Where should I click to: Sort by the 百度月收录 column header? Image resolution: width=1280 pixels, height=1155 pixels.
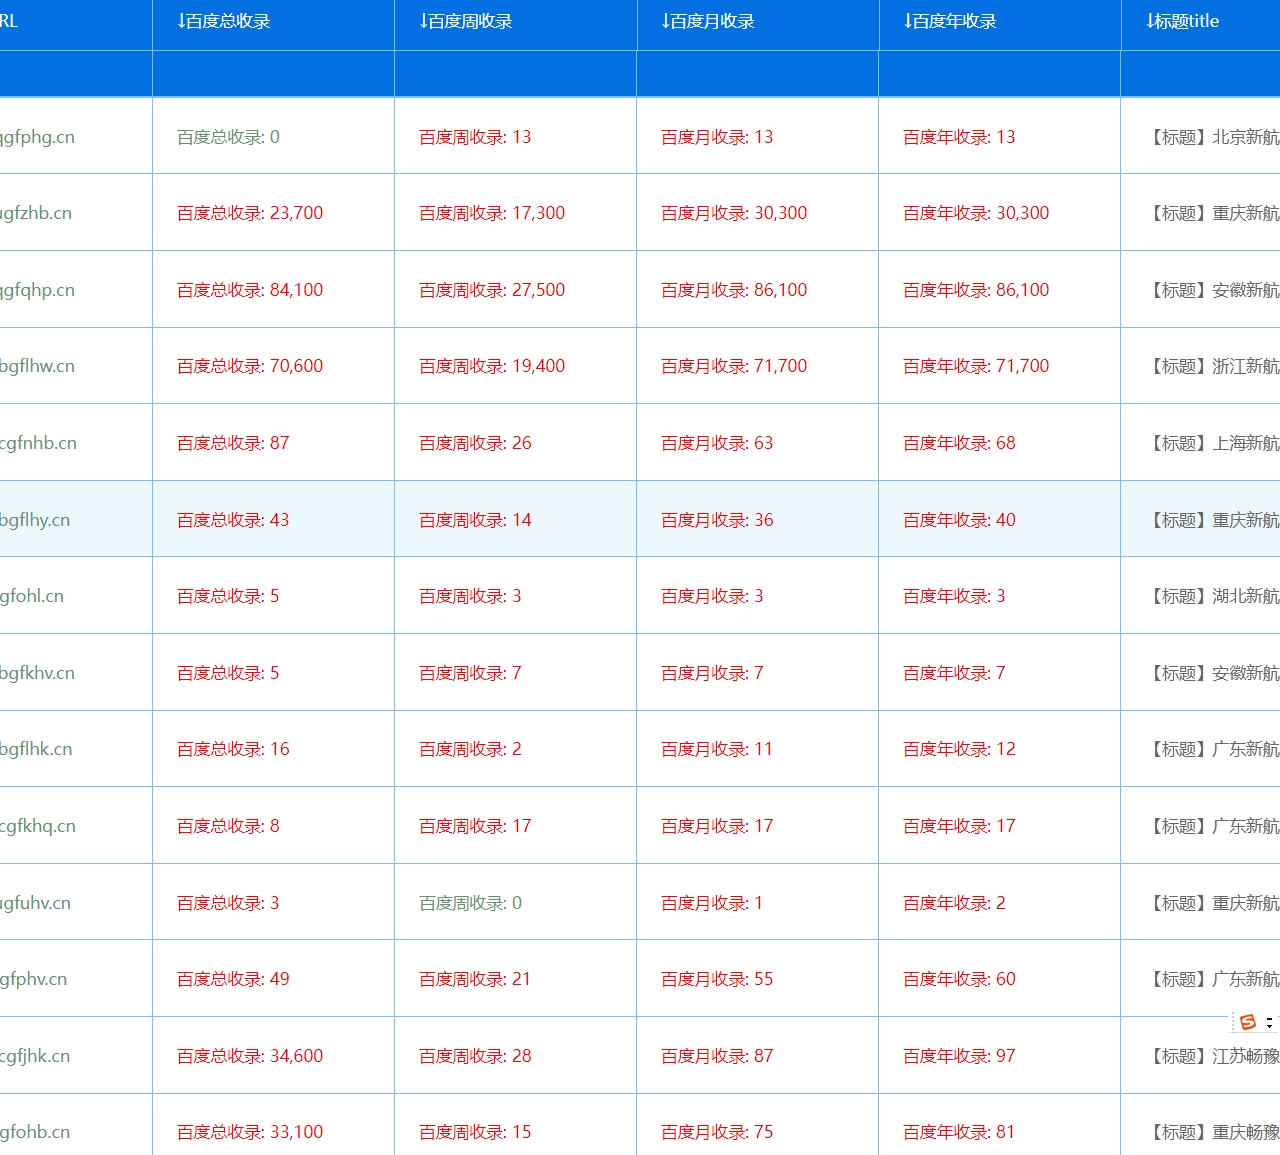pyautogui.click(x=708, y=21)
